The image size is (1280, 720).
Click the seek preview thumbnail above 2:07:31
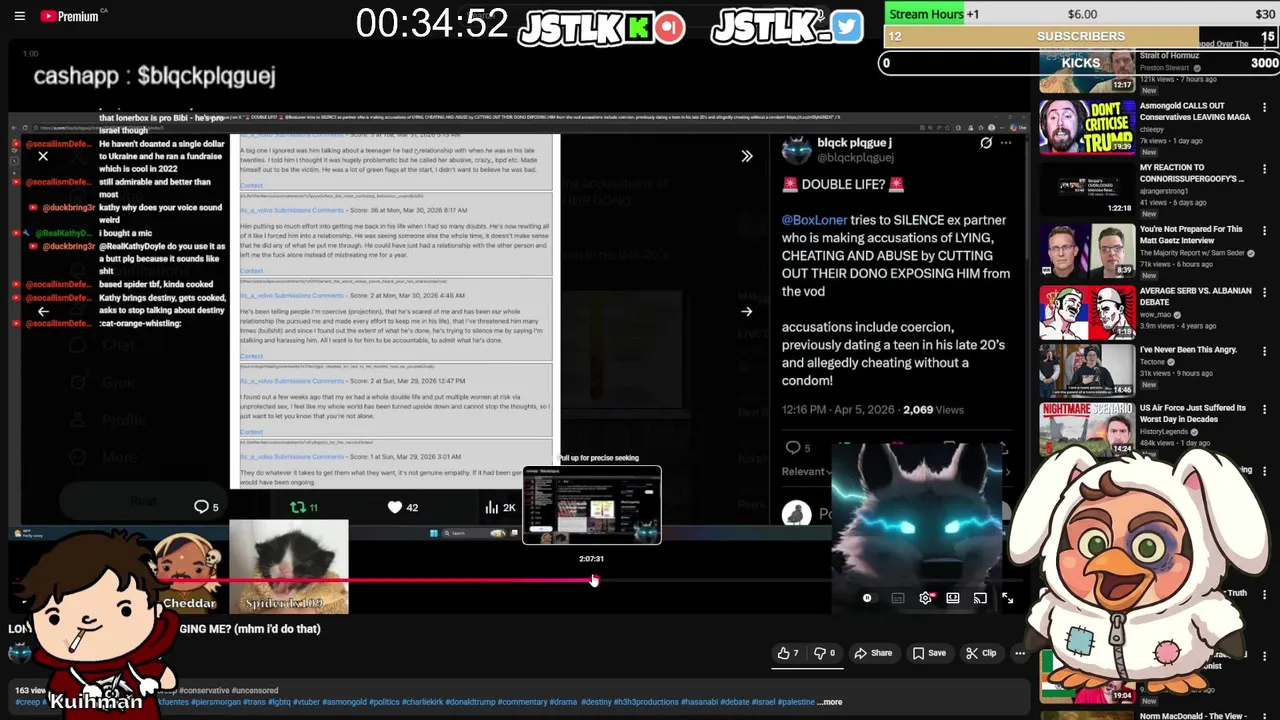592,505
